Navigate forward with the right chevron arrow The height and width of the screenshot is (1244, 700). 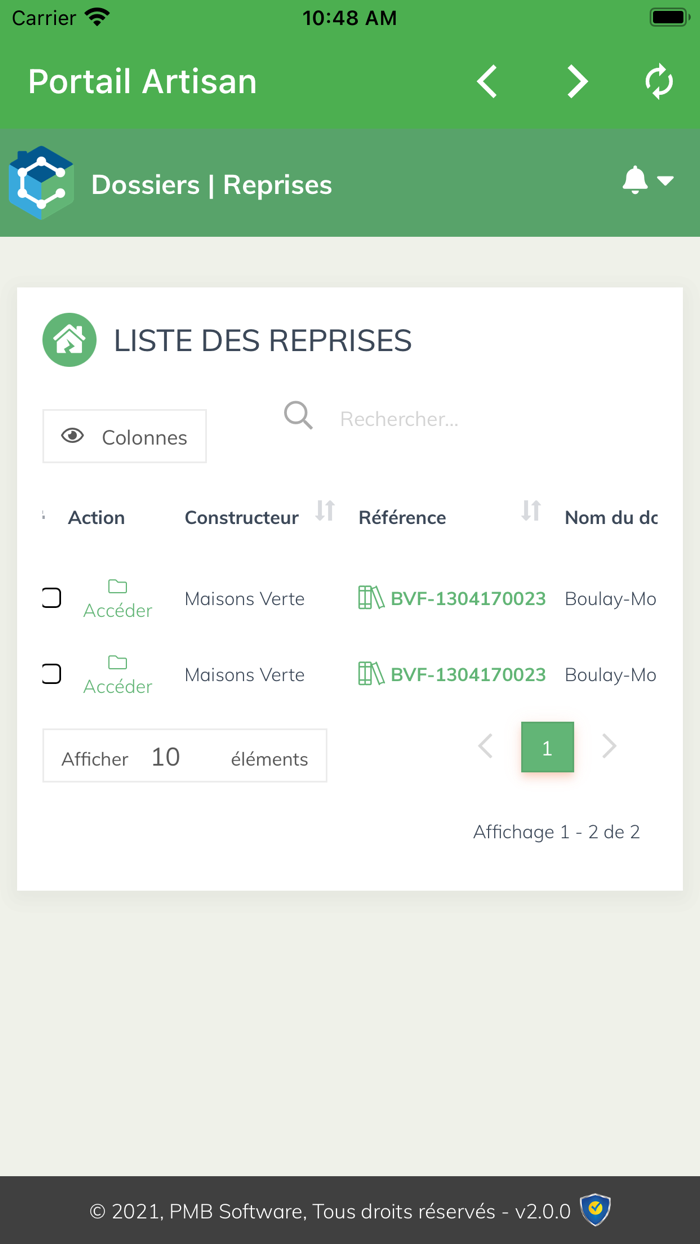pyautogui.click(x=577, y=82)
